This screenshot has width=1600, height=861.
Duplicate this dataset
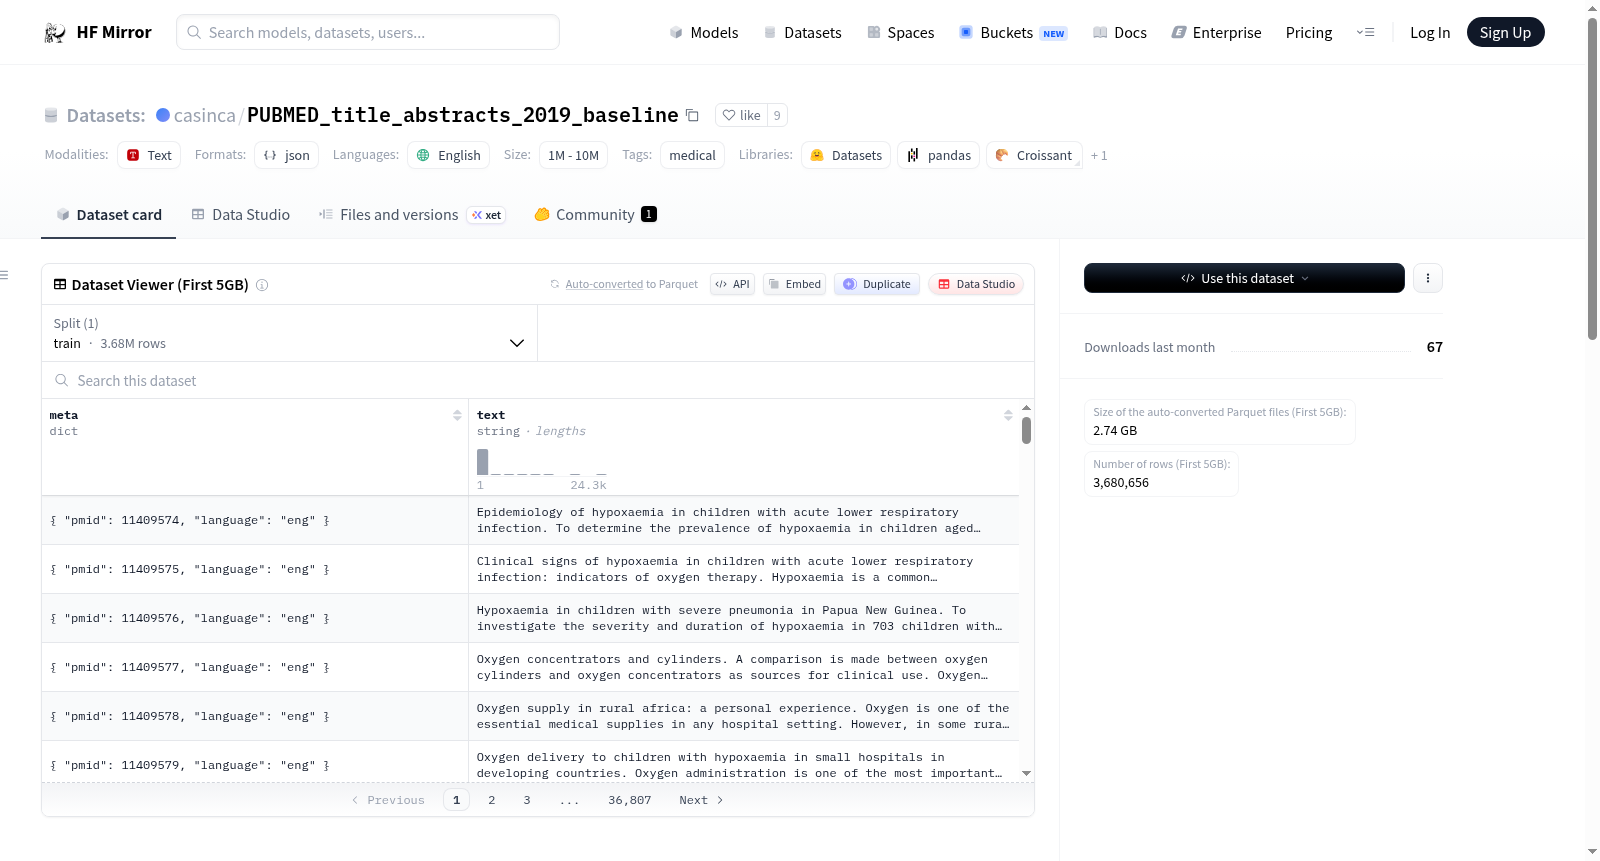pos(877,284)
